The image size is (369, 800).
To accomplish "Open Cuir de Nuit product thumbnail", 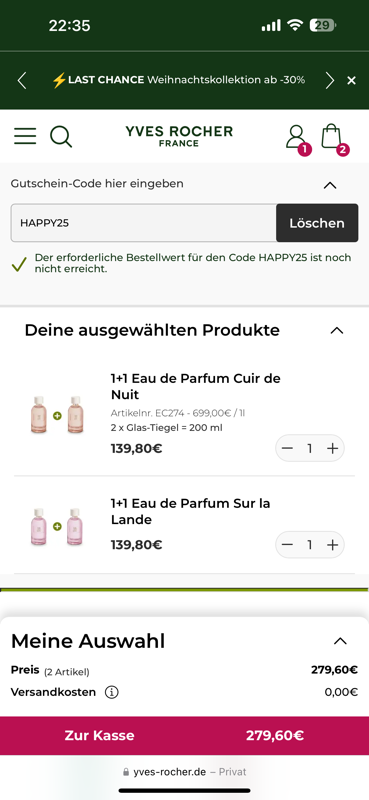I will coord(57,415).
